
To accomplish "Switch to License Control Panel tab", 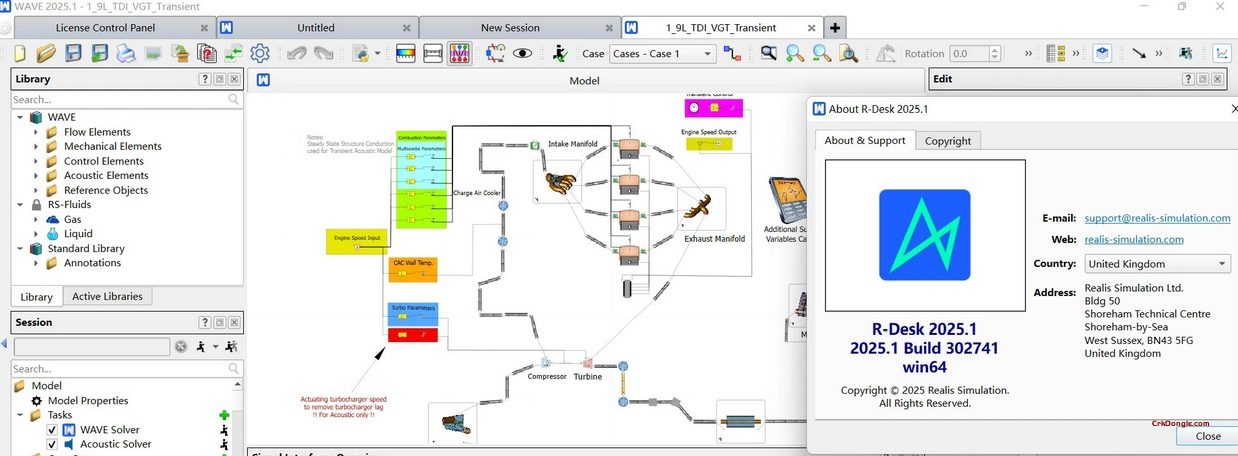I will click(105, 27).
